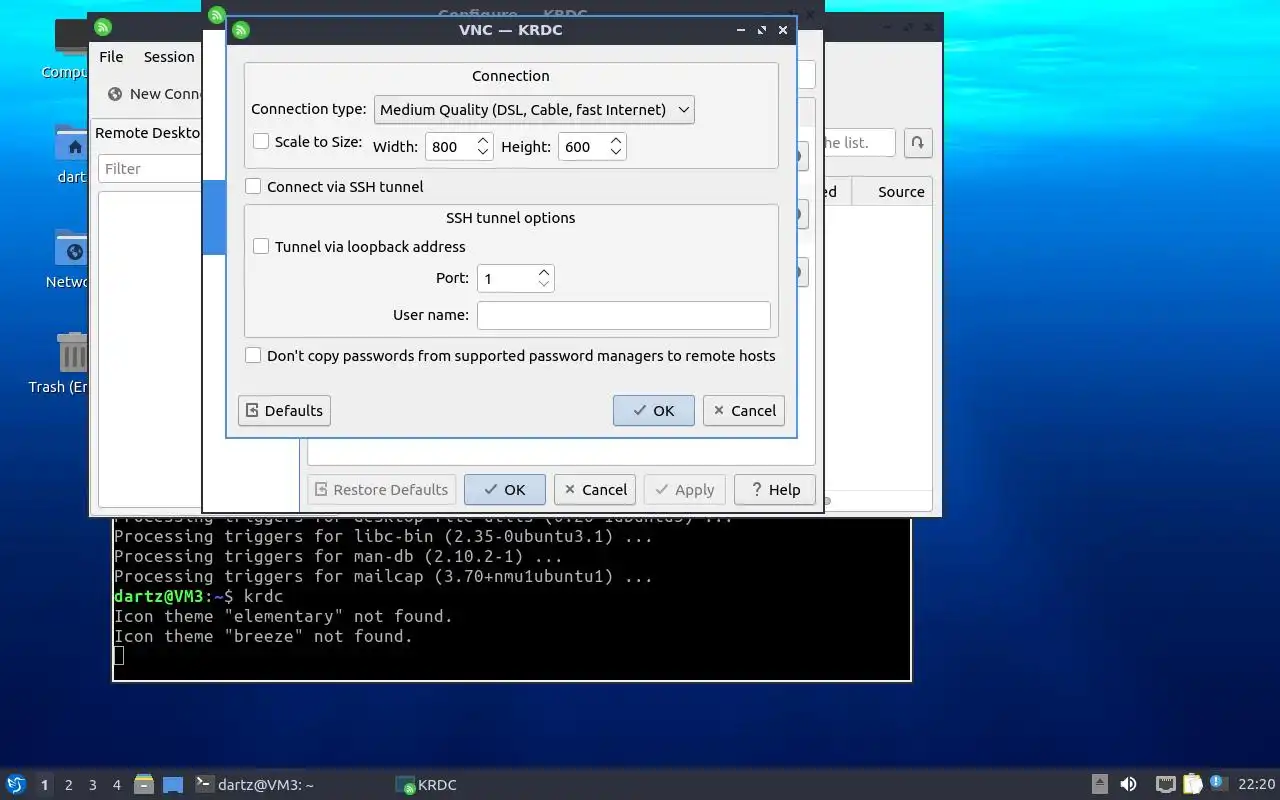Decrease the SSH Port value
Image resolution: width=1280 pixels, height=800 pixels.
click(544, 284)
